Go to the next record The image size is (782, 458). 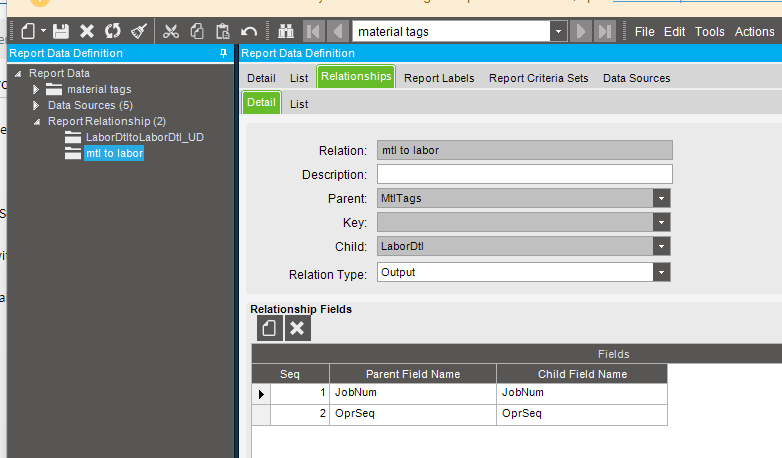click(581, 31)
